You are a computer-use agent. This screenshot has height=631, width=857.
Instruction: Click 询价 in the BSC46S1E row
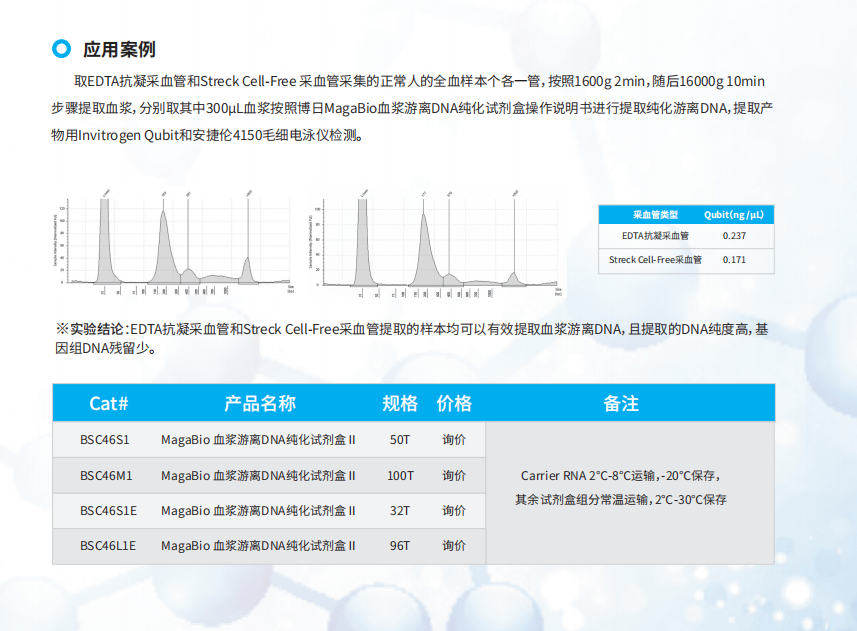454,511
